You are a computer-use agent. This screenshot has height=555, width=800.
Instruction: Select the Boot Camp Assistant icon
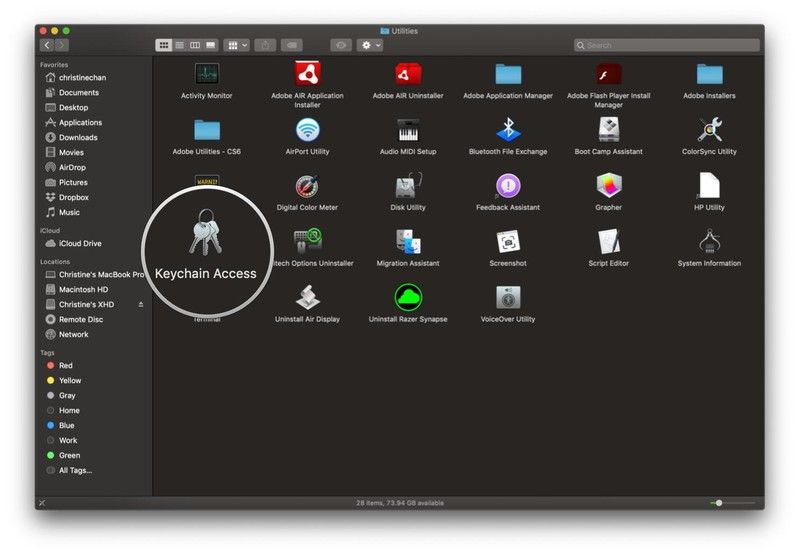click(608, 130)
